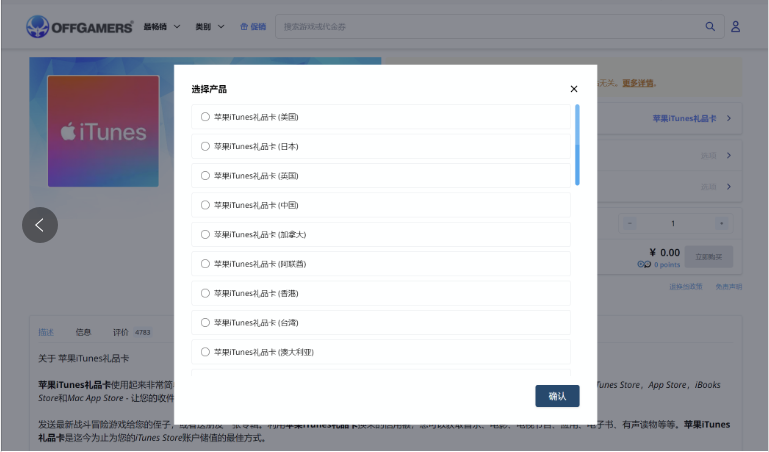Click the 立即购买 buy now button
Viewport: 769px width, 452px height.
point(709,256)
